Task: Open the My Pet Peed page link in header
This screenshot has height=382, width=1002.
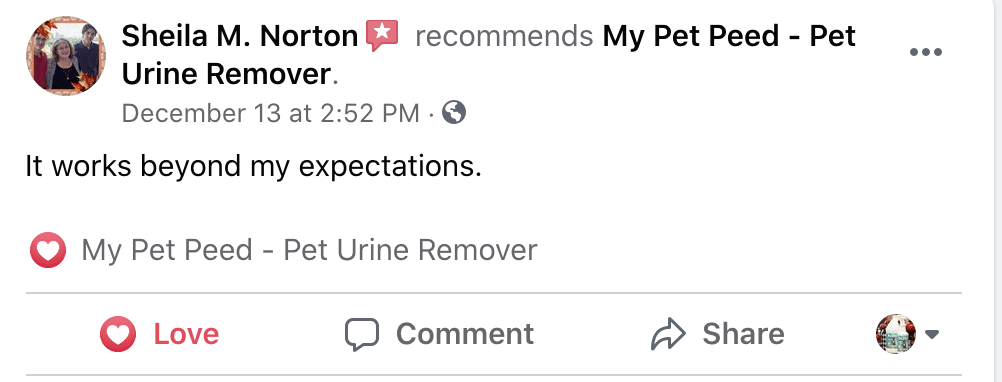Action: [489, 56]
